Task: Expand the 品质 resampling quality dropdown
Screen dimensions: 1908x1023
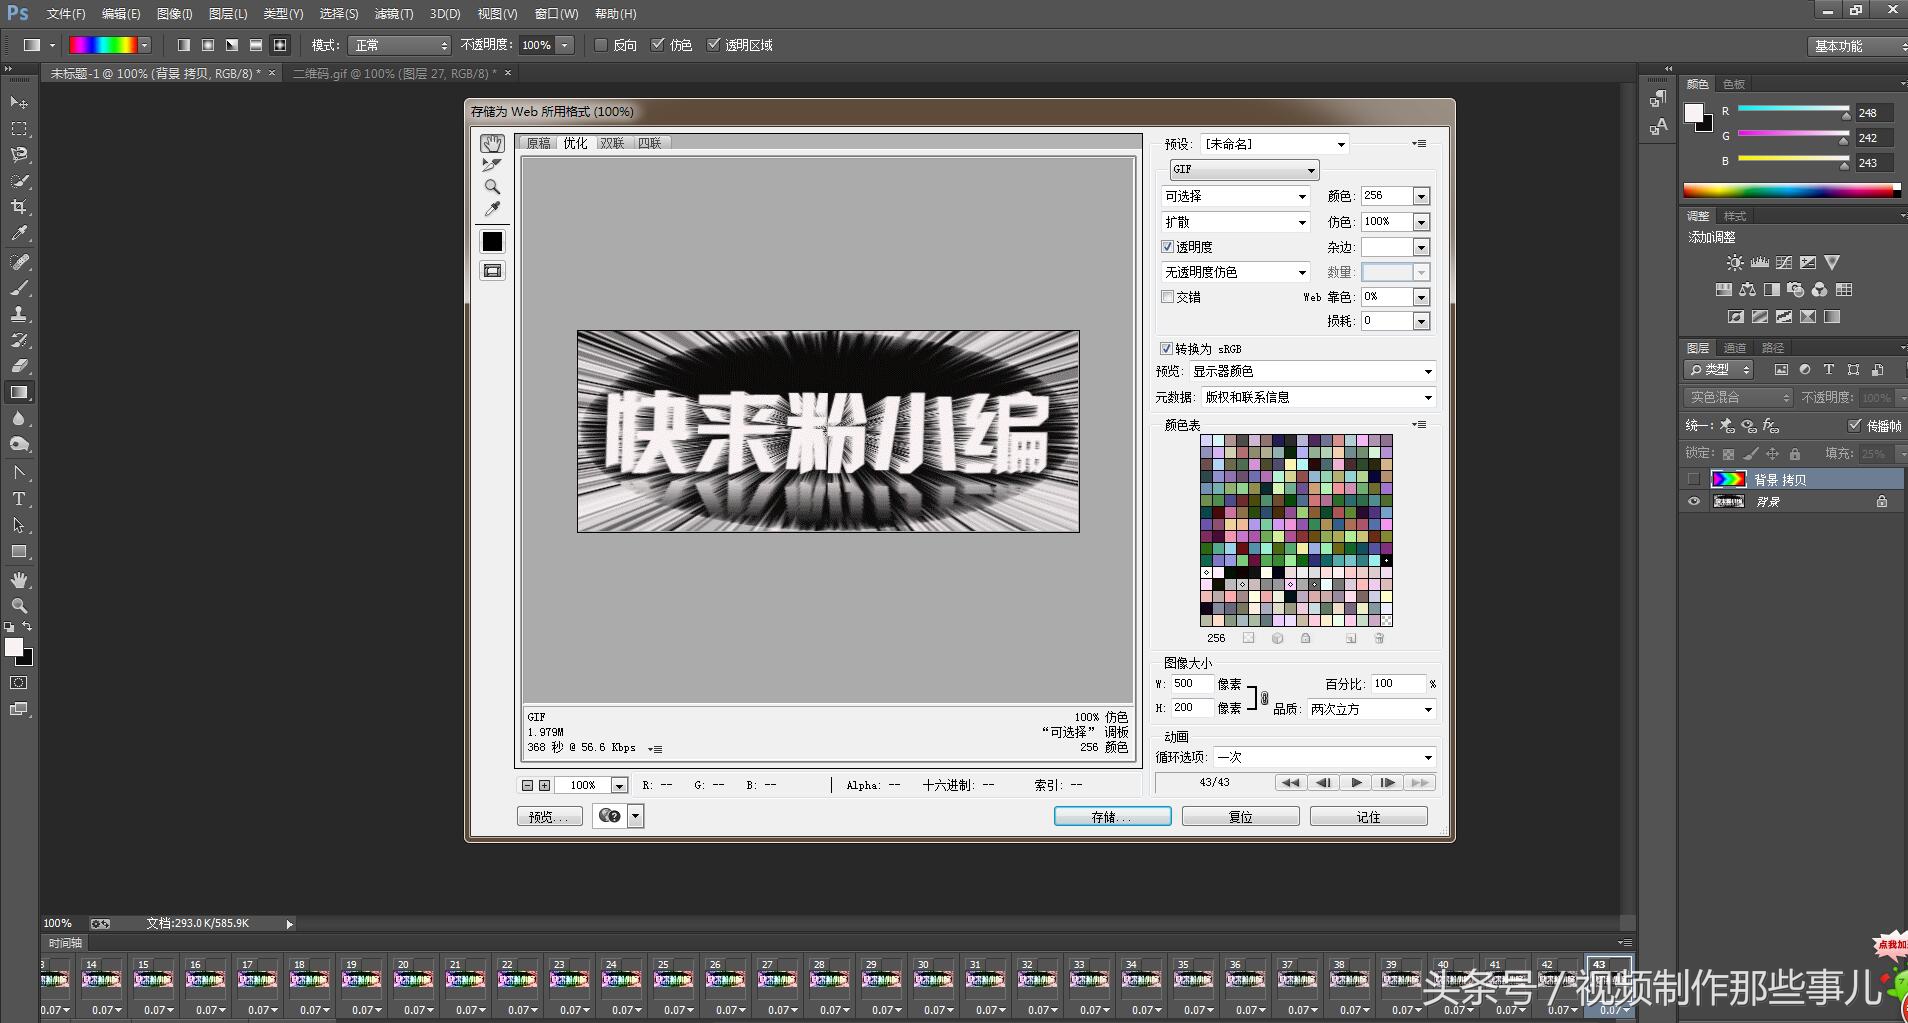Action: click(1371, 709)
